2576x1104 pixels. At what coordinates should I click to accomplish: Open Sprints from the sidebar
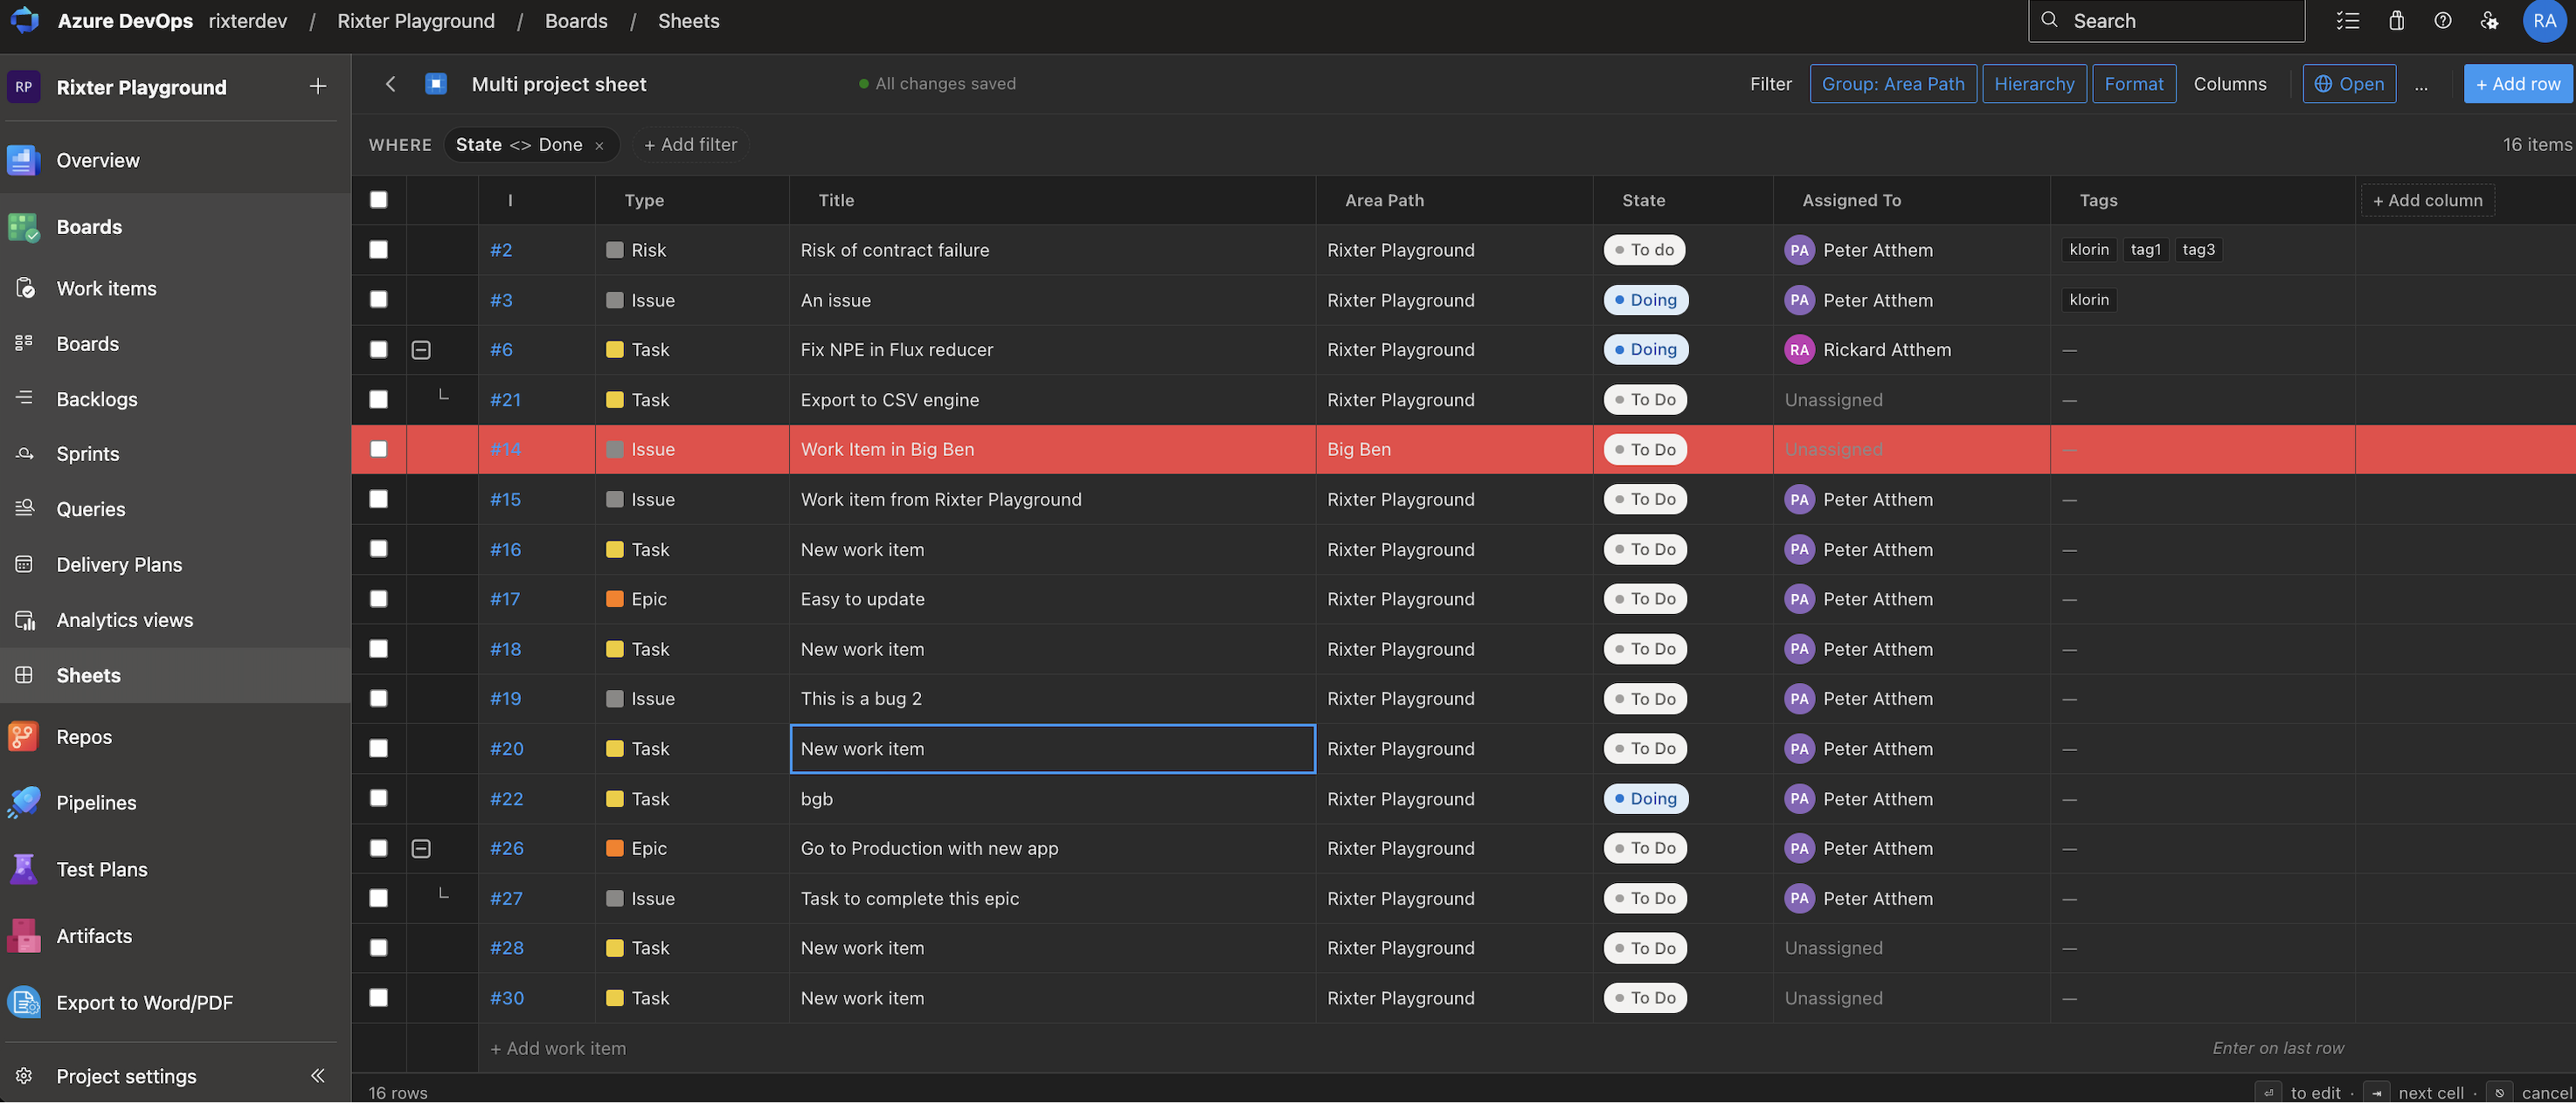point(88,453)
